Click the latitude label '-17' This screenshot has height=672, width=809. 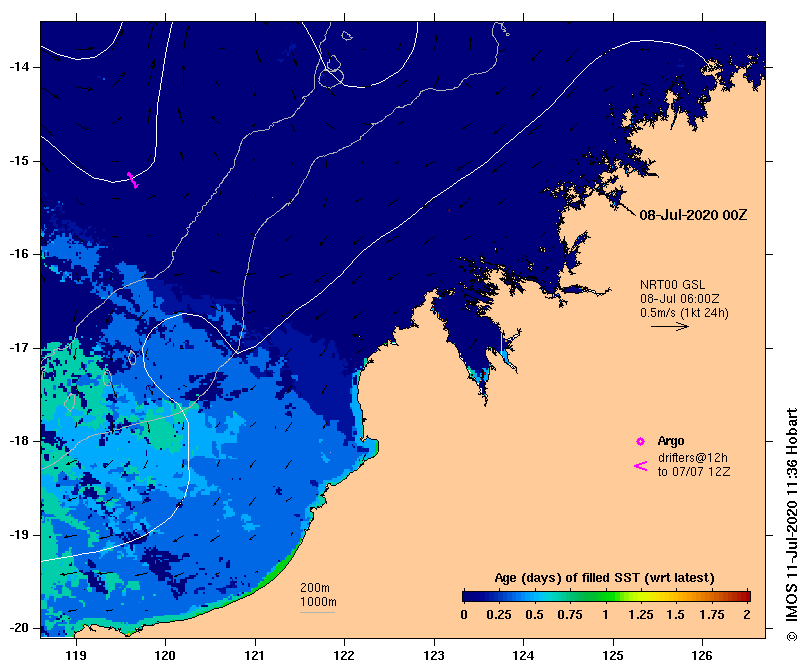19,348
